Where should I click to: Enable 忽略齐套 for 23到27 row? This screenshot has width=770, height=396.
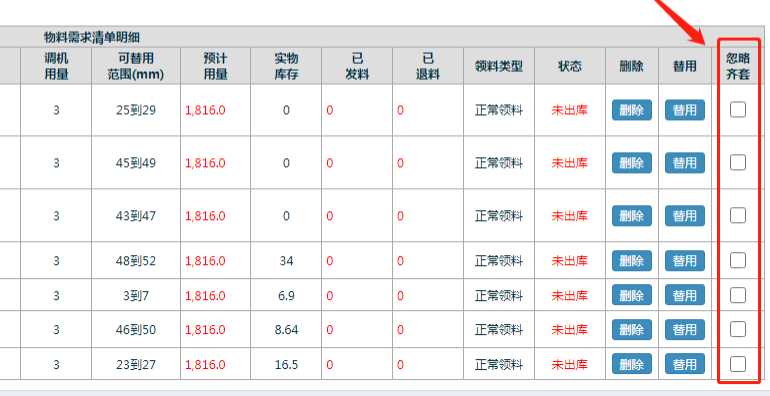738,364
